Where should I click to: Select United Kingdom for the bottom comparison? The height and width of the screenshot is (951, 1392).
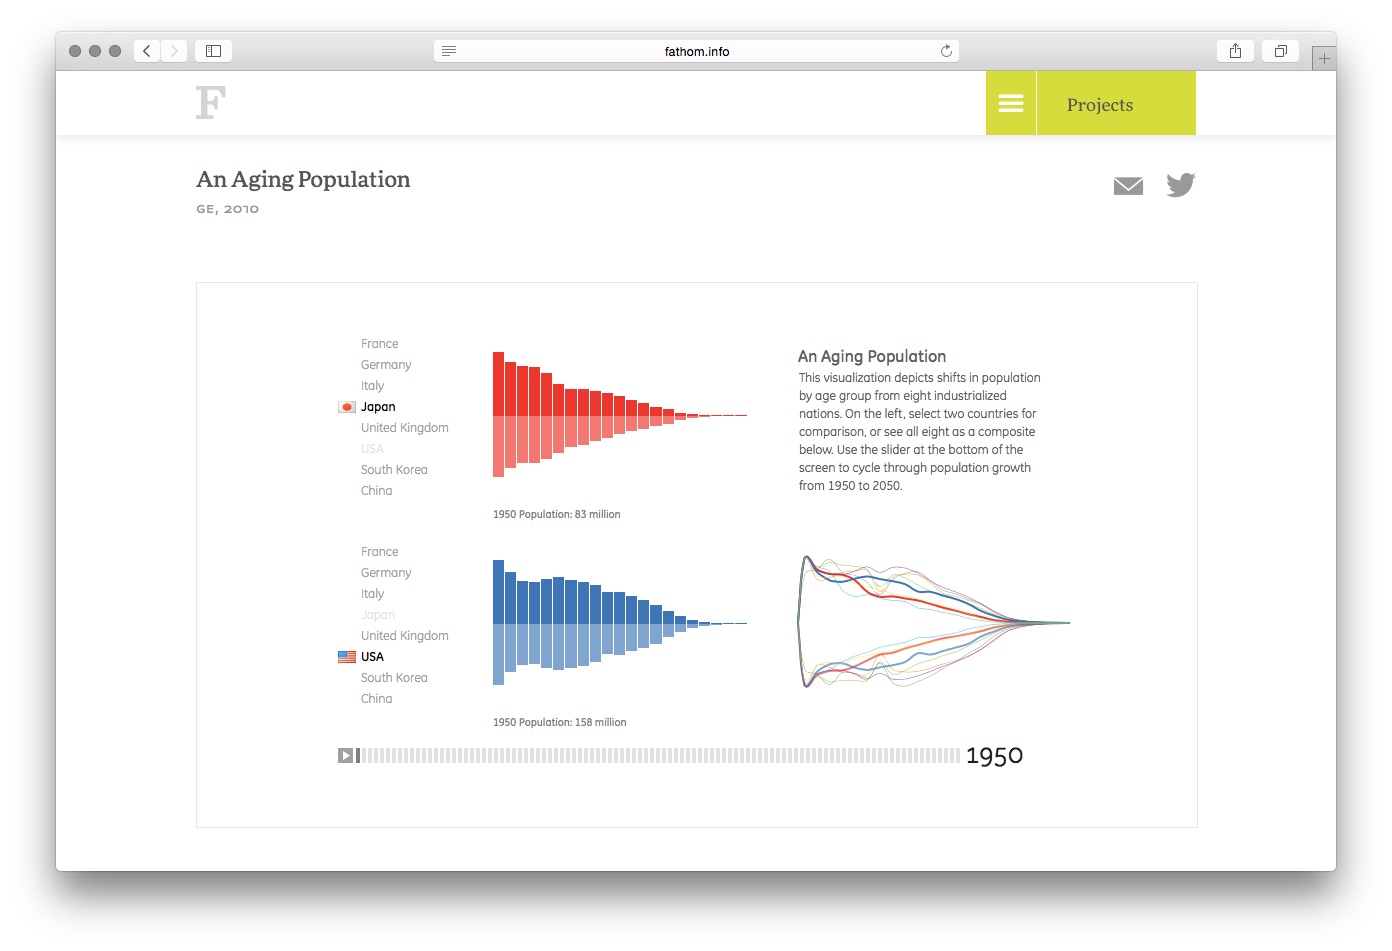coord(404,635)
